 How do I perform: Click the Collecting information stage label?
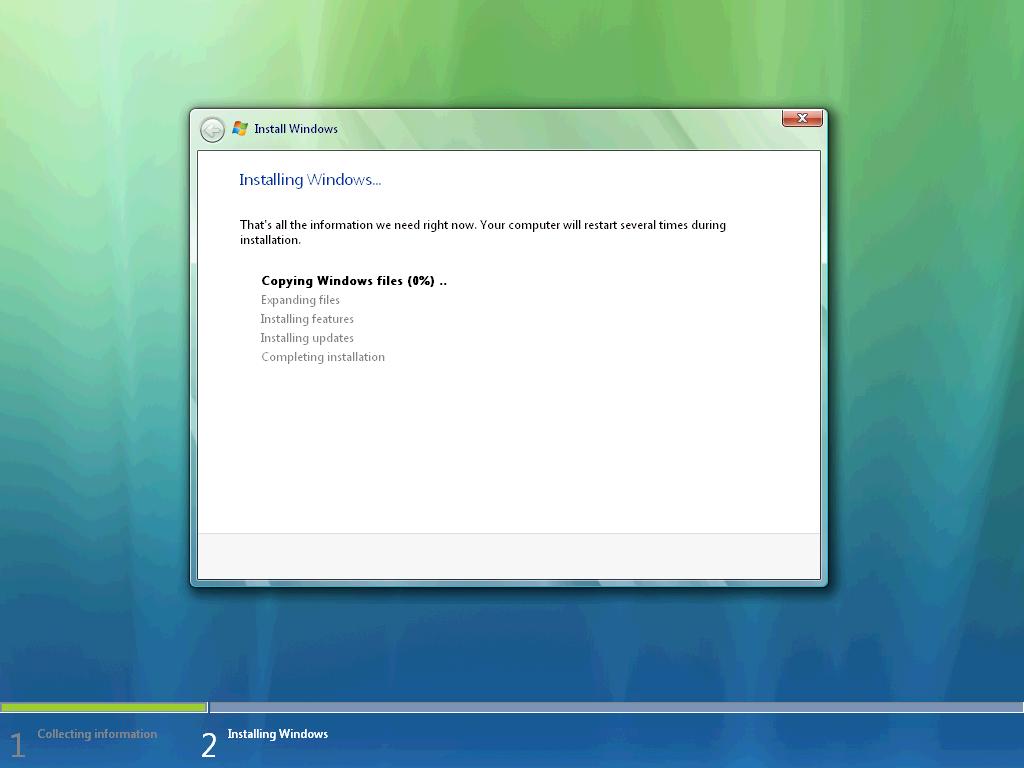point(97,734)
